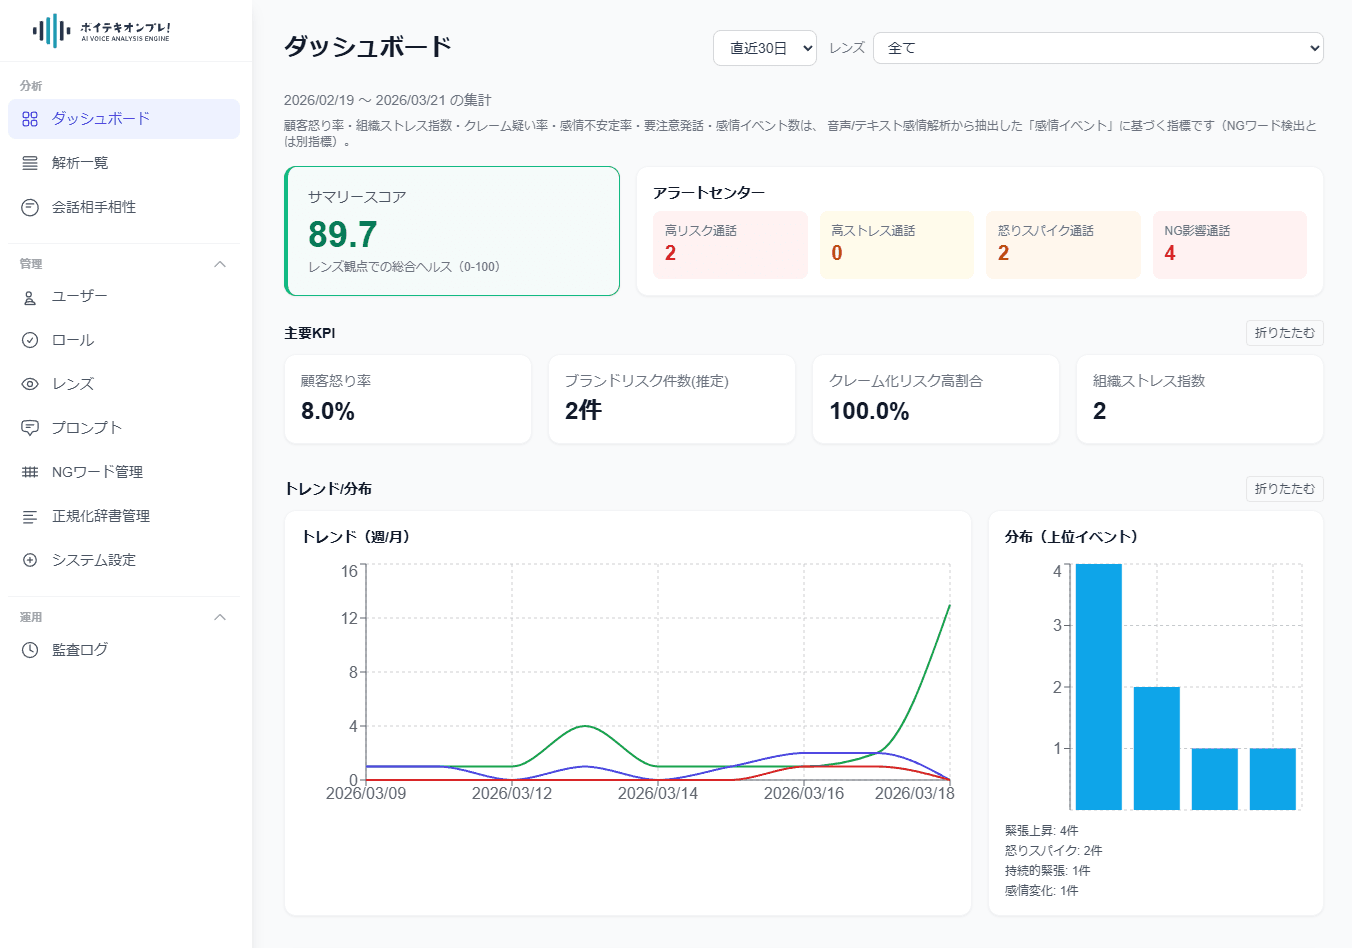Select 正規化辞書管理 in the sidebar
Image resolution: width=1352 pixels, height=948 pixels.
(102, 515)
